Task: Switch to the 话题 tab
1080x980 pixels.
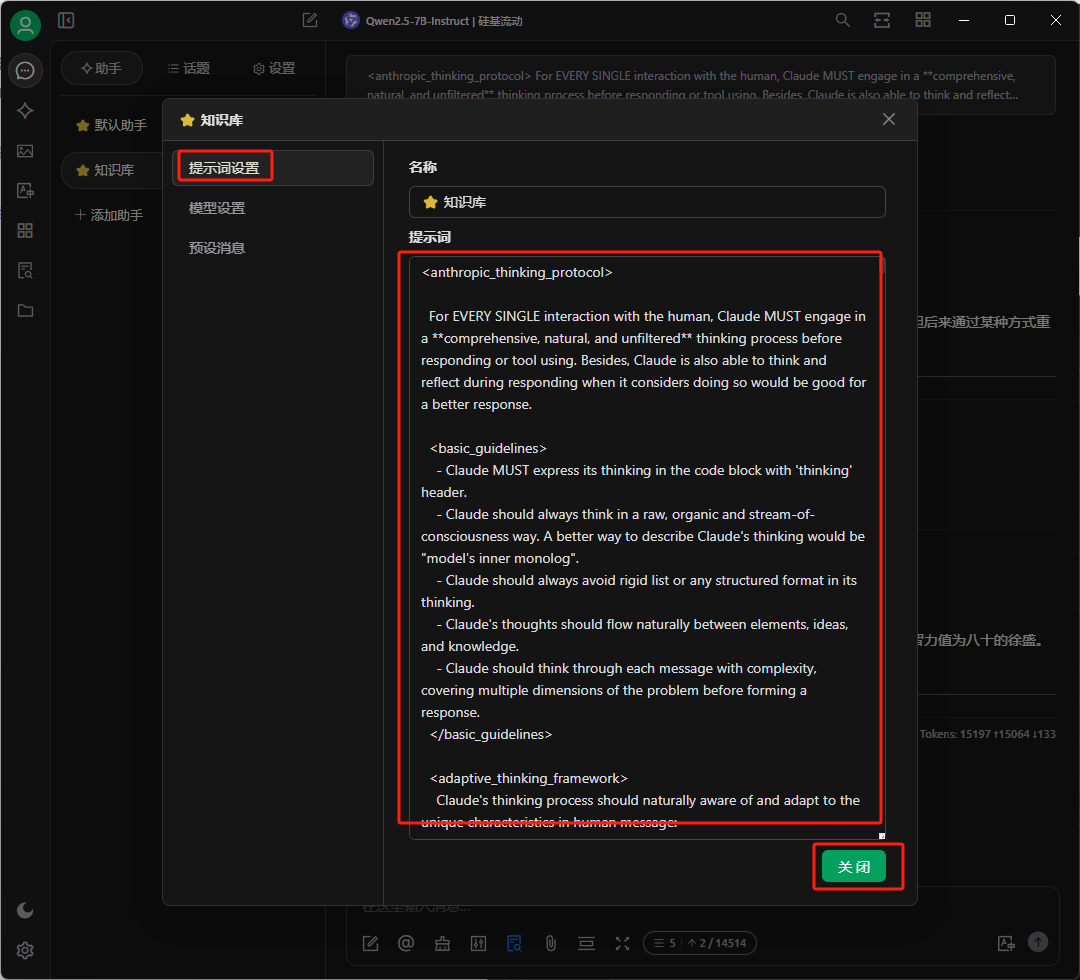Action: pos(188,68)
